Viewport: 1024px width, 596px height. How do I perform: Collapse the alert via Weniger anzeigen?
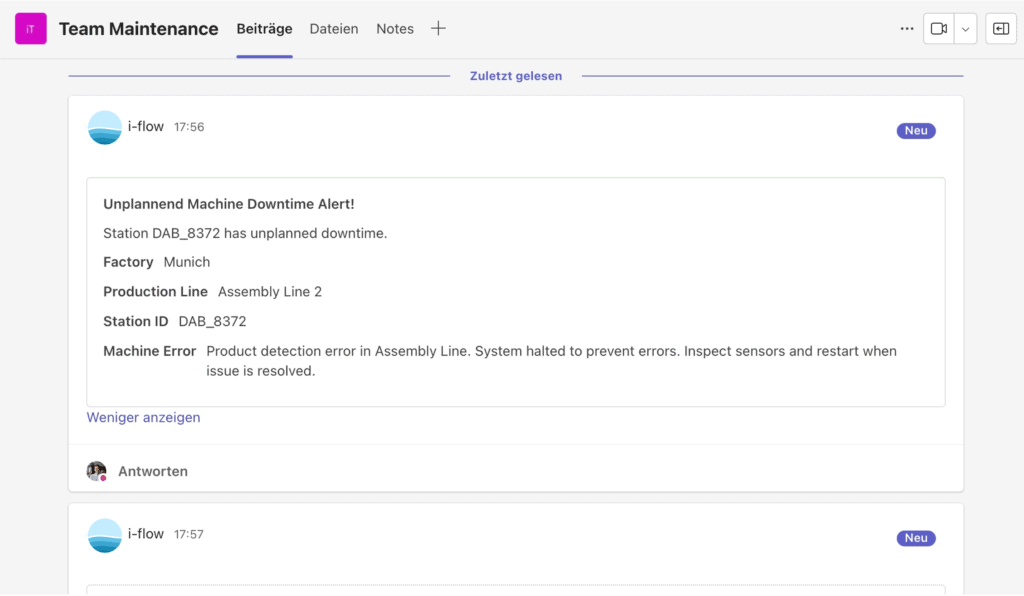pyautogui.click(x=143, y=417)
